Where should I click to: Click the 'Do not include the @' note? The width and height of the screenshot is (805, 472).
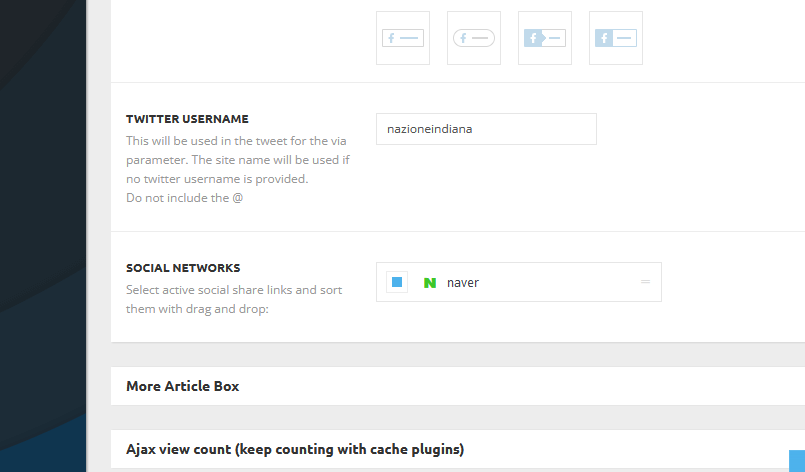[184, 198]
